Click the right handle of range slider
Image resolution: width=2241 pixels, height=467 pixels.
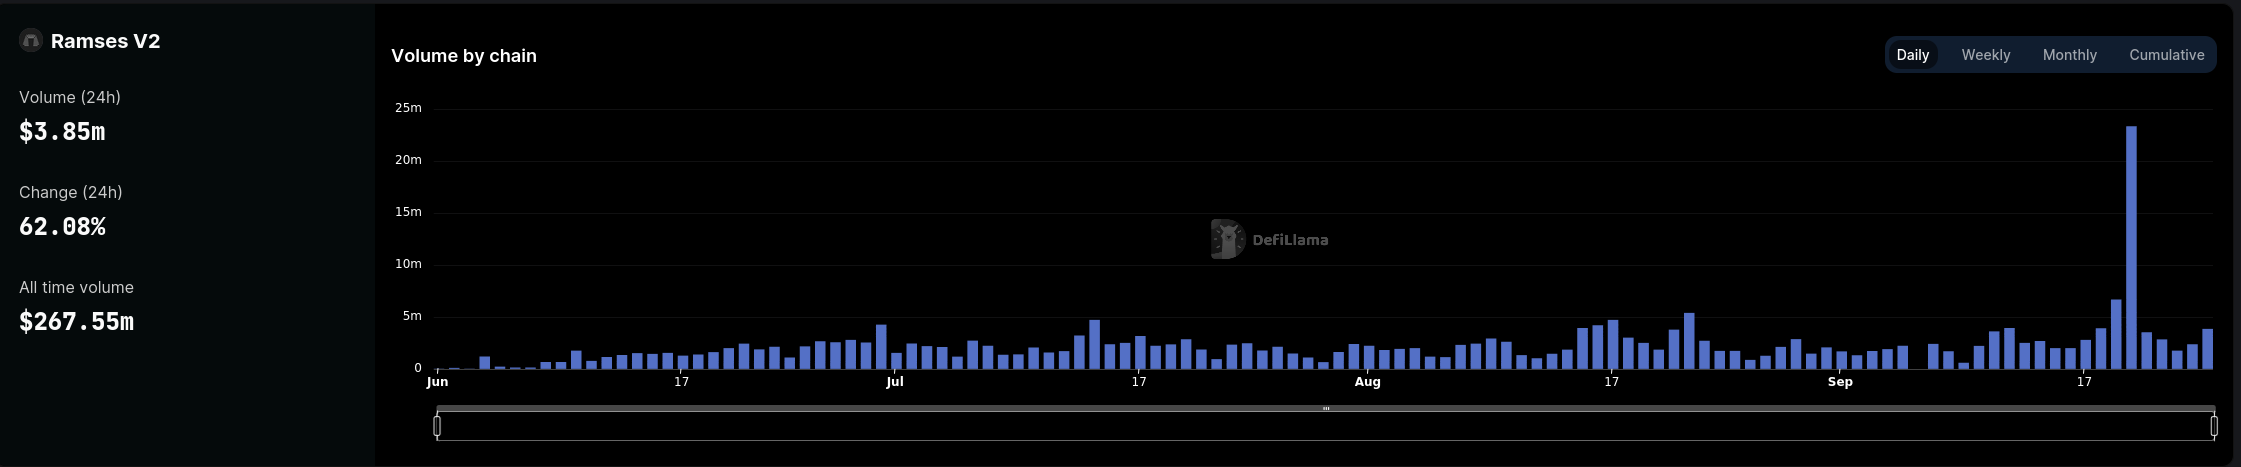point(2213,426)
